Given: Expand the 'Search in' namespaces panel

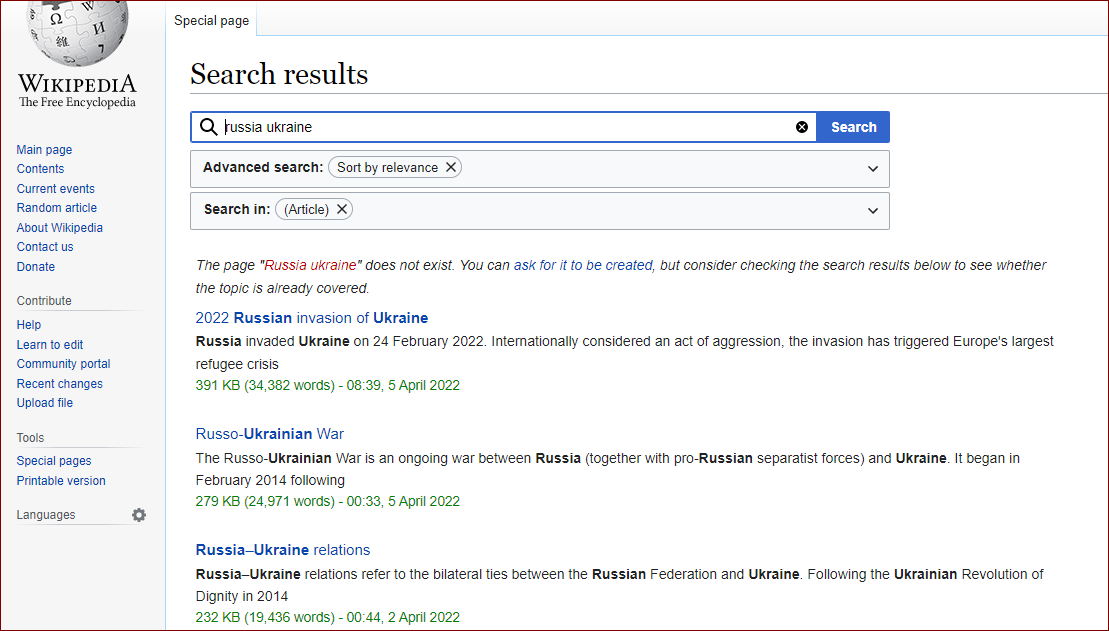Looking at the screenshot, I should (x=873, y=210).
